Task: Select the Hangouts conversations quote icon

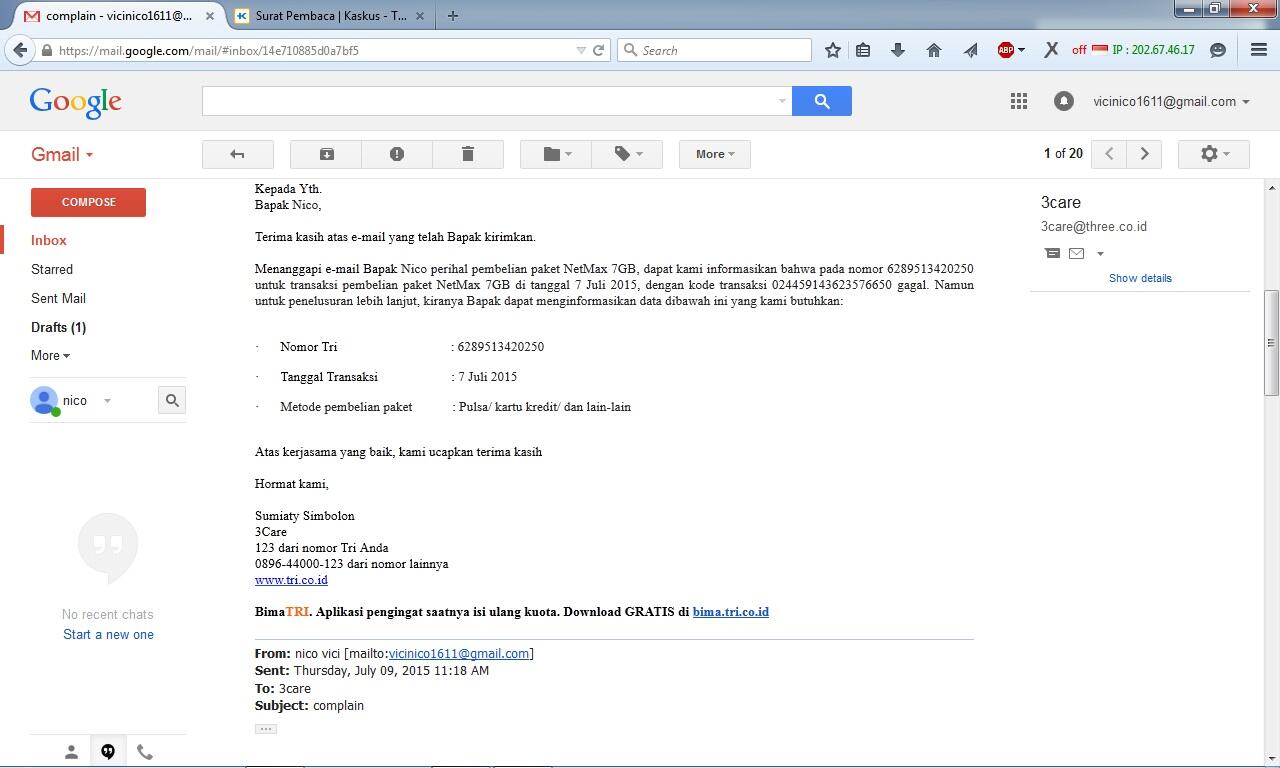Action: point(108,752)
